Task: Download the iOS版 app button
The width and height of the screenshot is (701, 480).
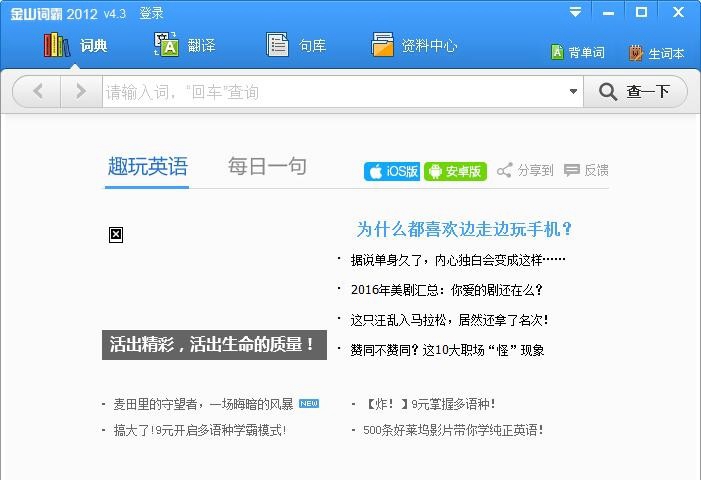Action: click(392, 171)
